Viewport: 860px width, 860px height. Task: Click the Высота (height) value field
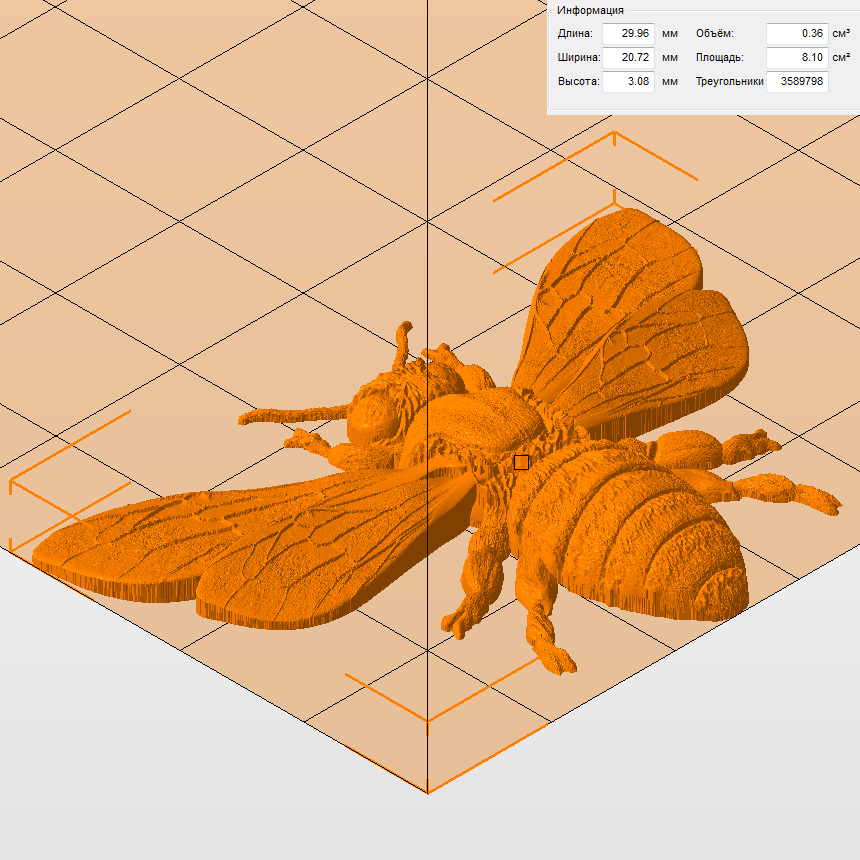point(628,82)
